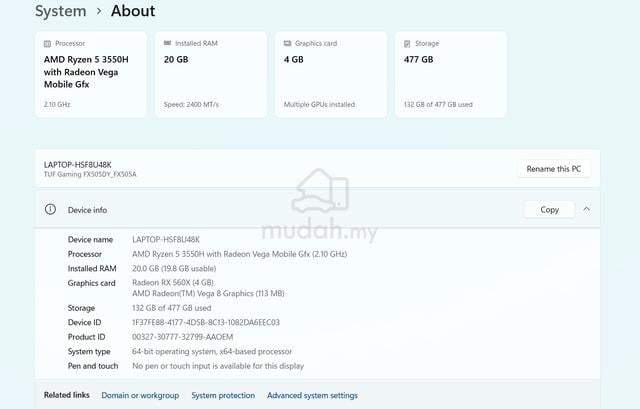Click Product ID value 00327-30777-32799-AAOEM
The width and height of the screenshot is (640, 409).
[182, 337]
